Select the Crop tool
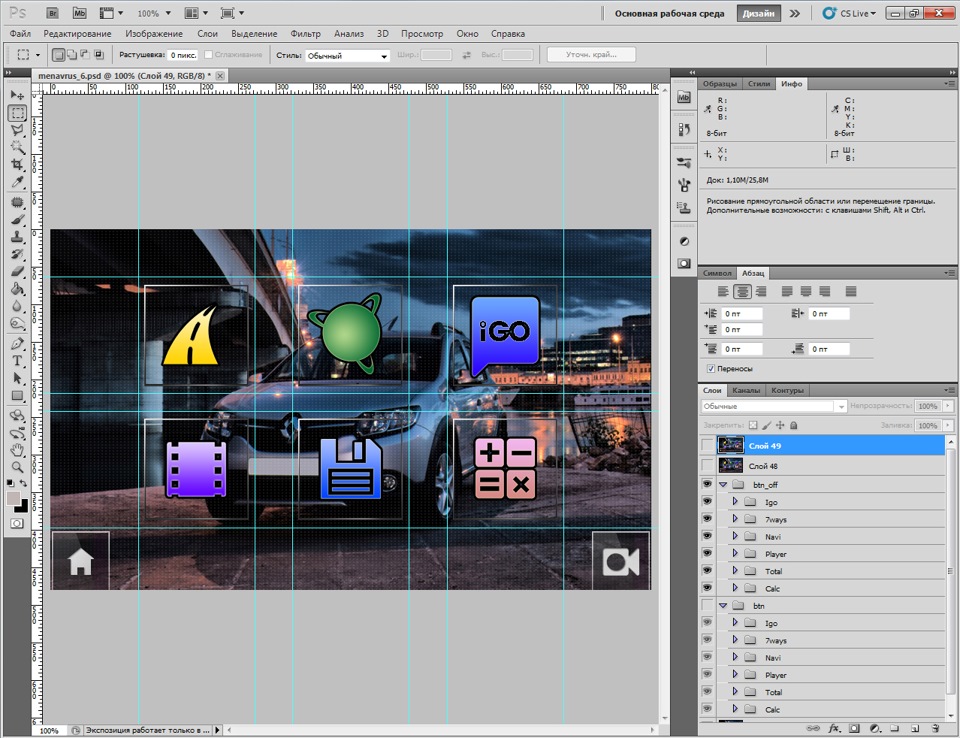This screenshot has height=738, width=960. pos(17,164)
